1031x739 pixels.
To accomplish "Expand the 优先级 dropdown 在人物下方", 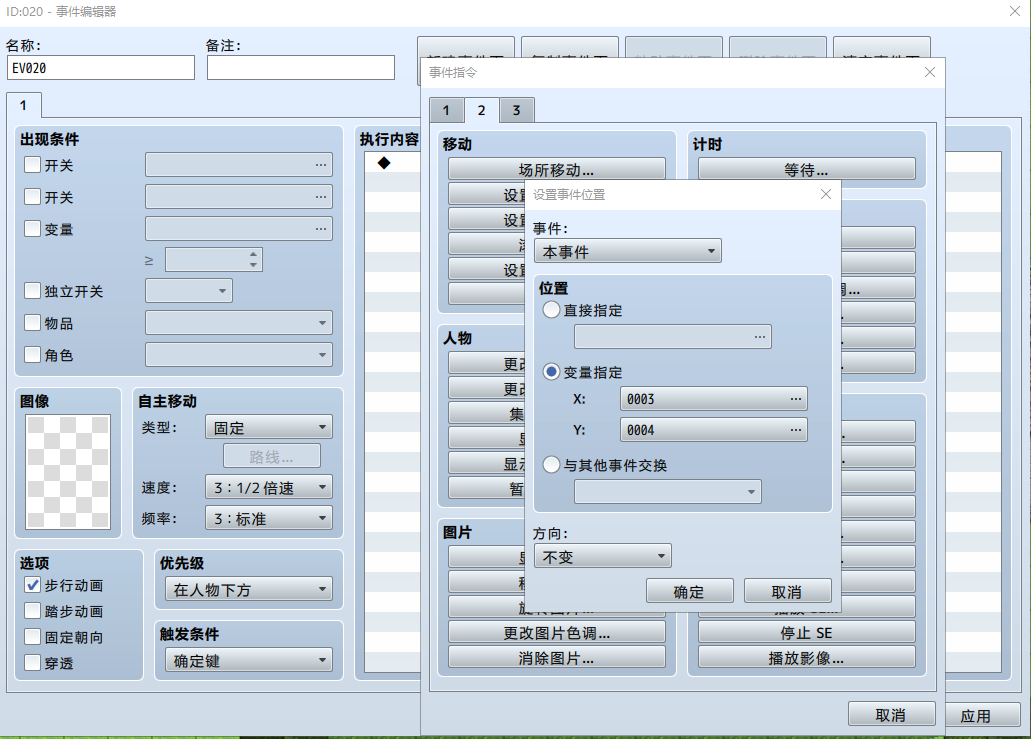I will click(249, 589).
